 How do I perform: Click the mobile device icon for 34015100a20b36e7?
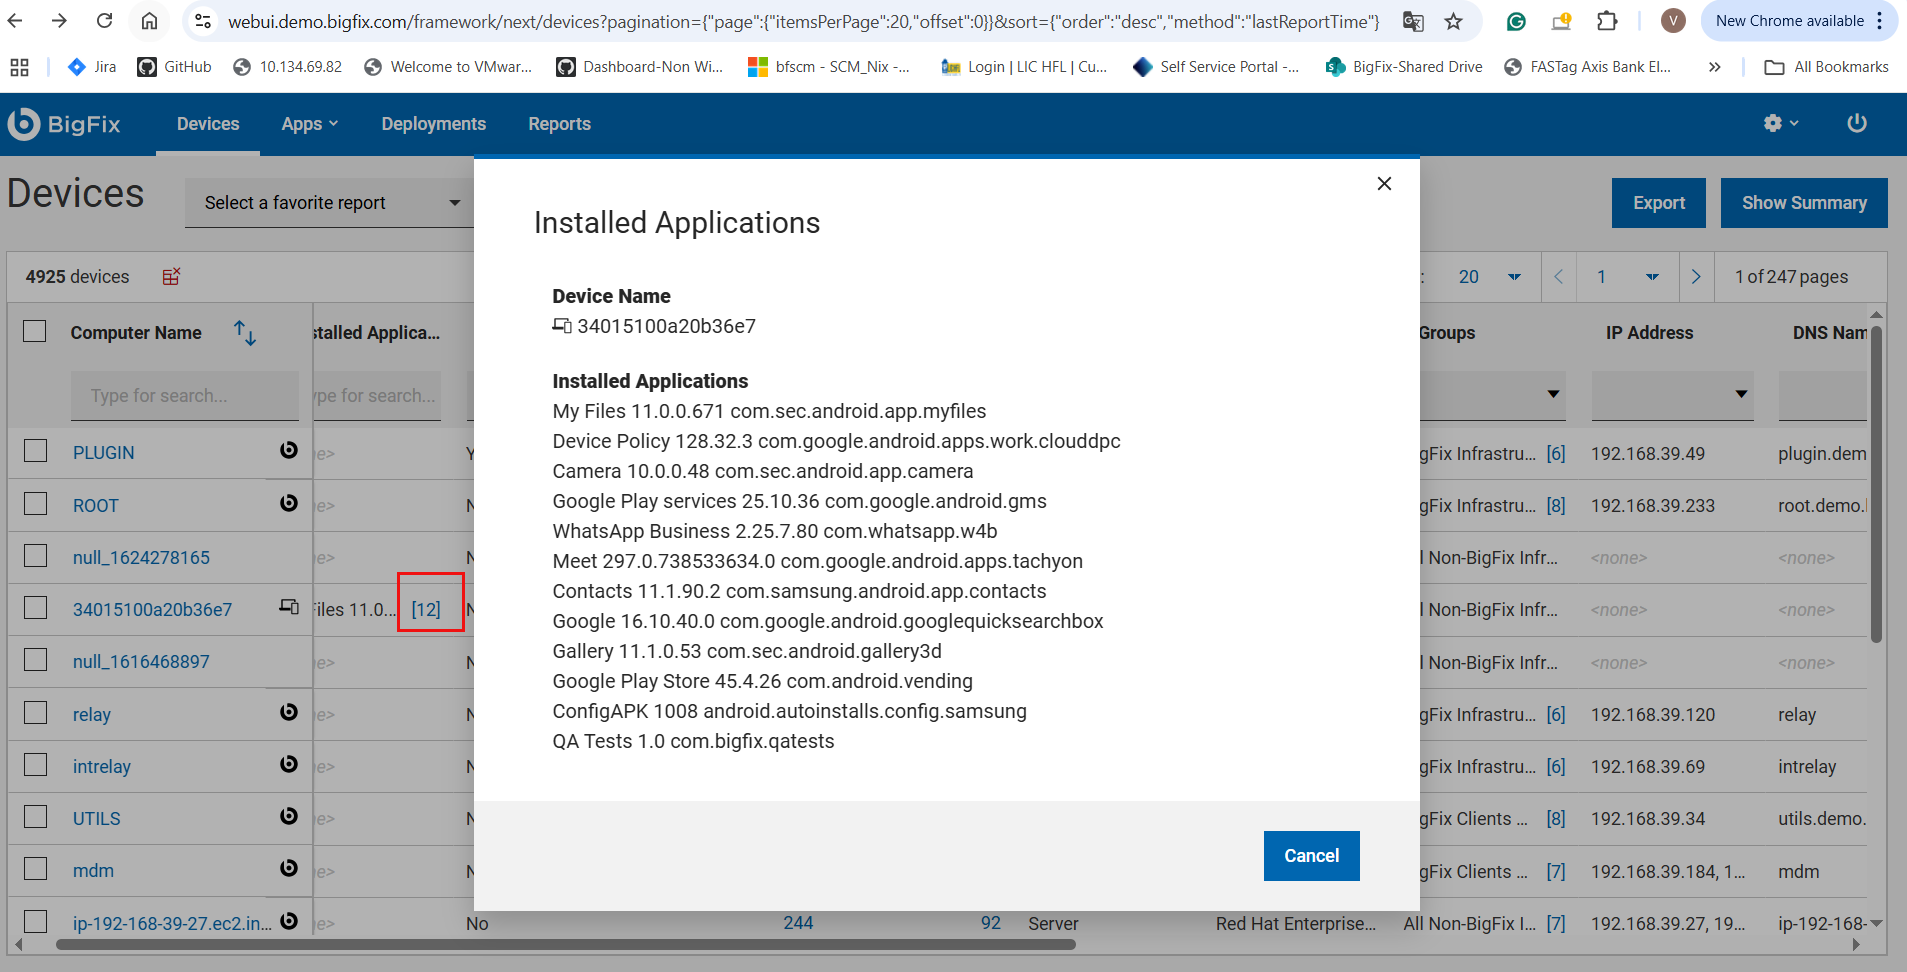[289, 607]
